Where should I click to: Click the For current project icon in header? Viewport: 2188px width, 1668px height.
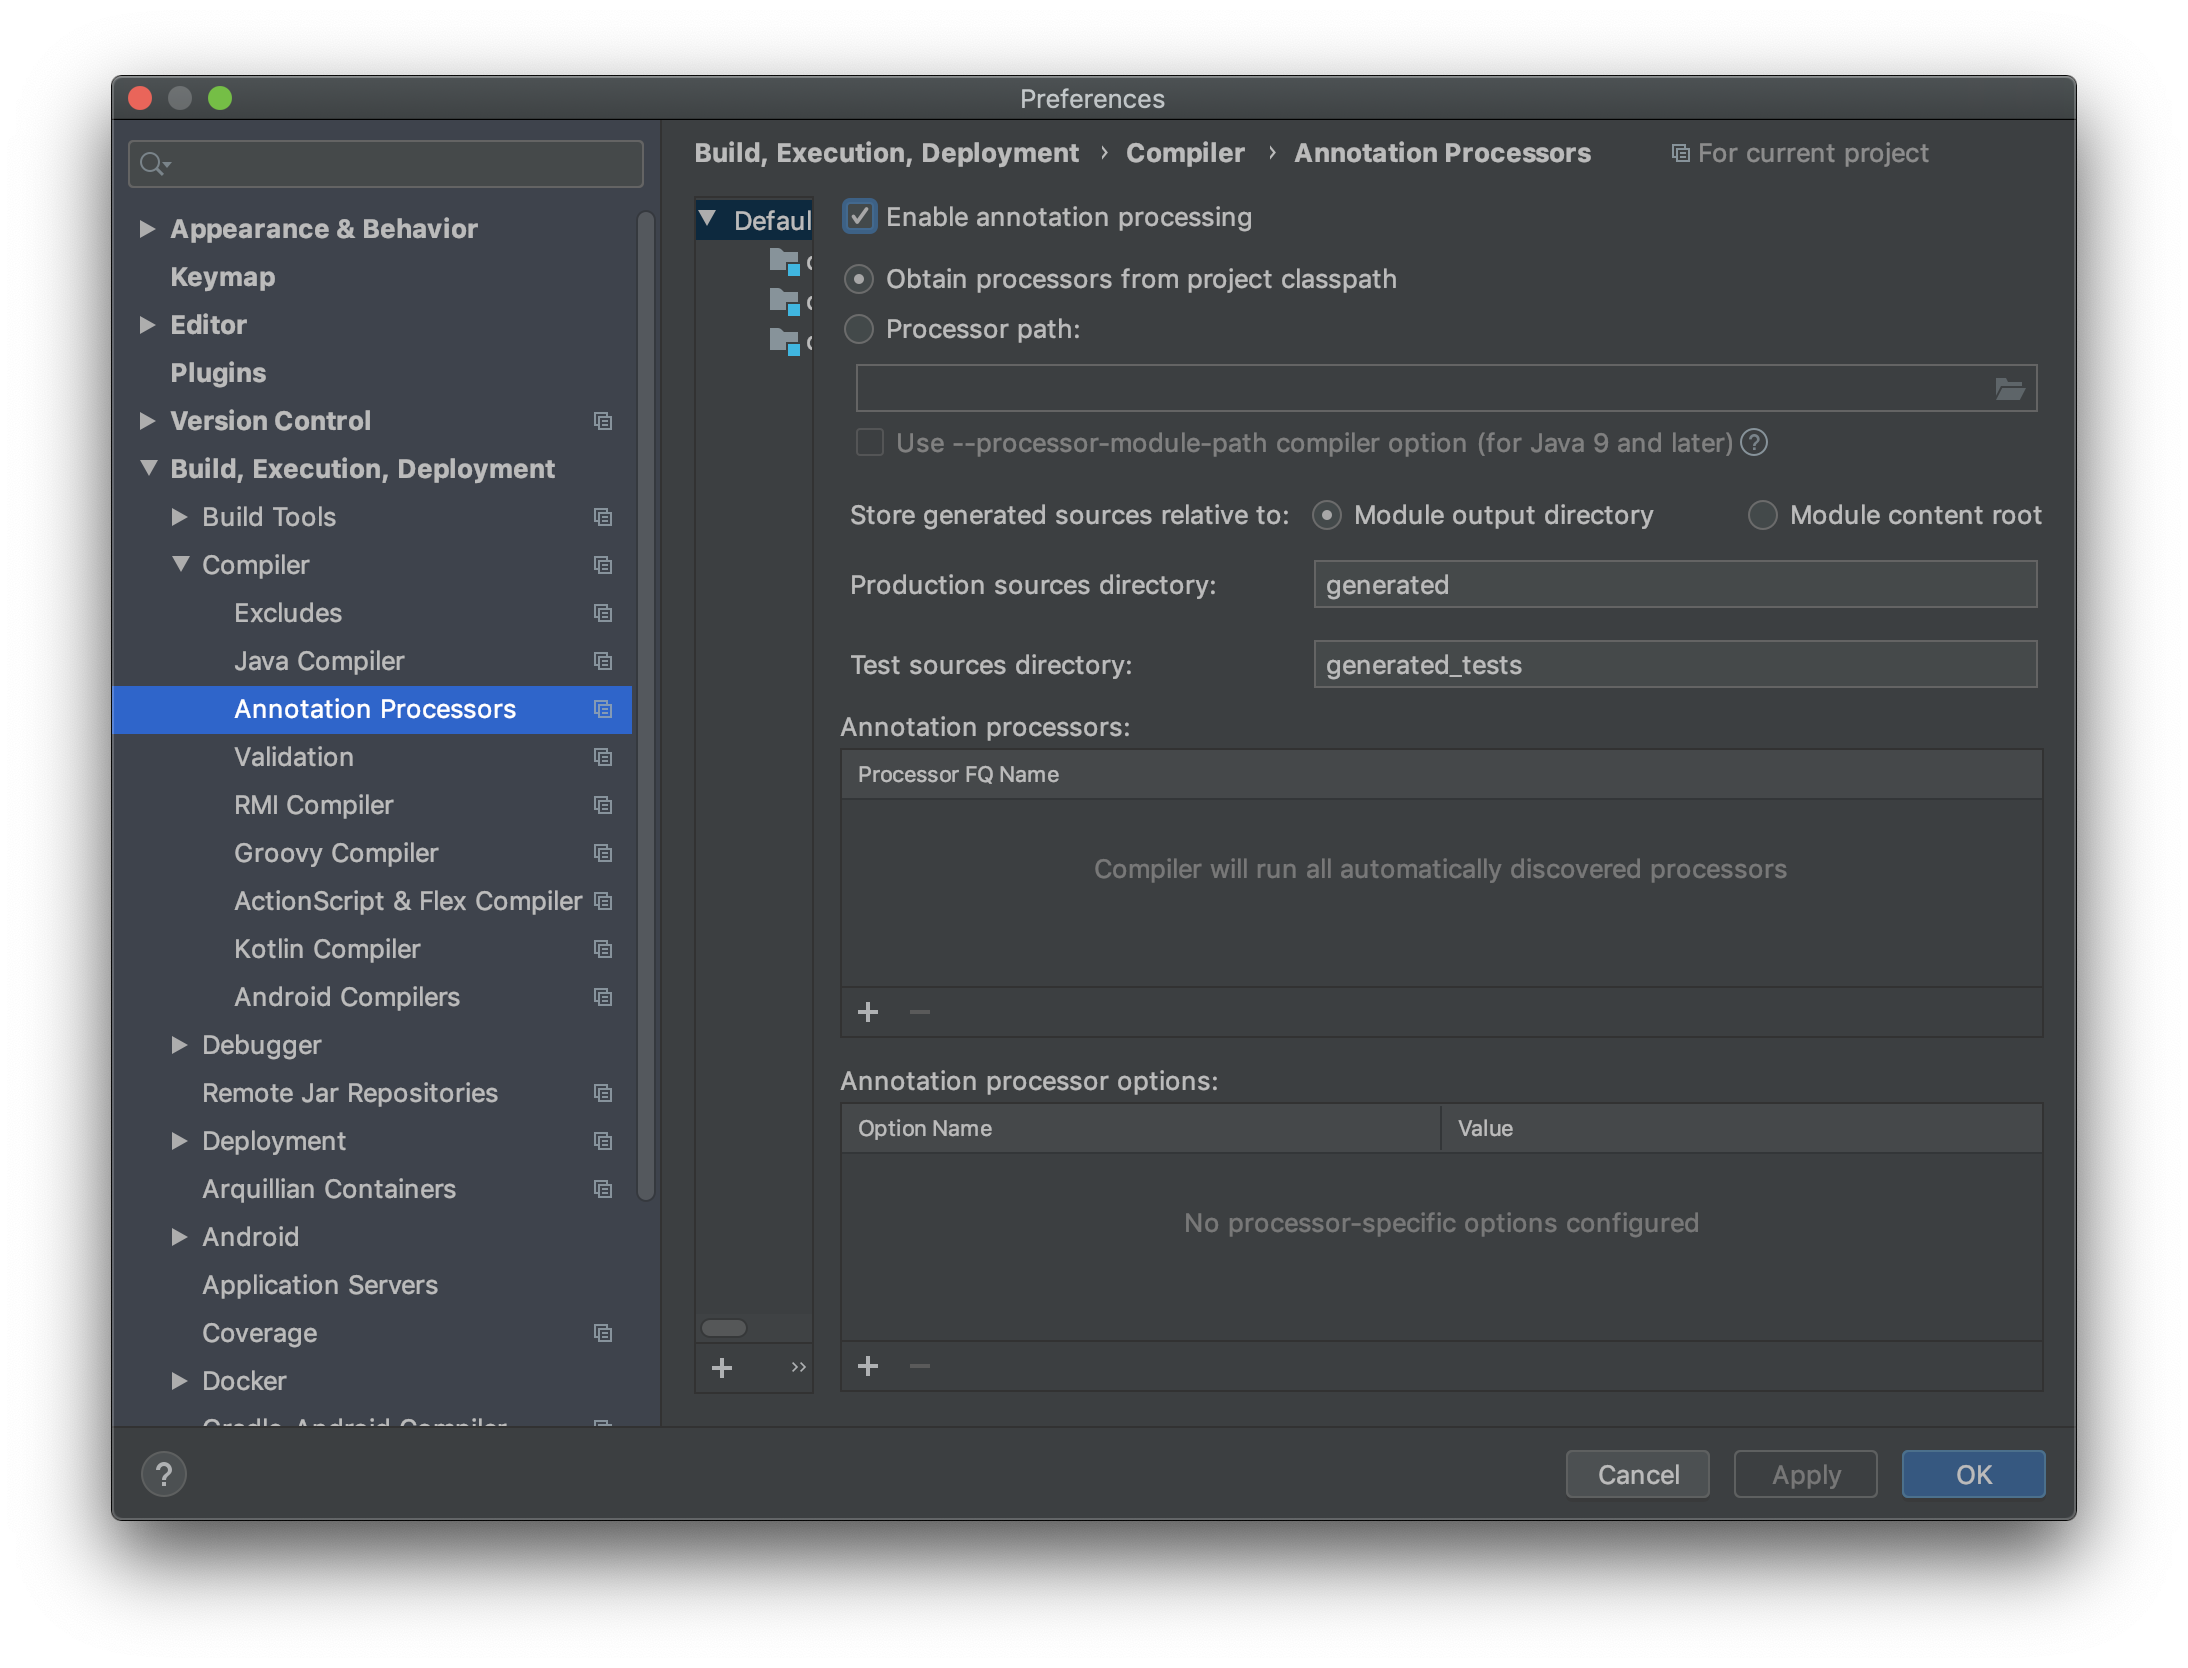(x=1681, y=153)
